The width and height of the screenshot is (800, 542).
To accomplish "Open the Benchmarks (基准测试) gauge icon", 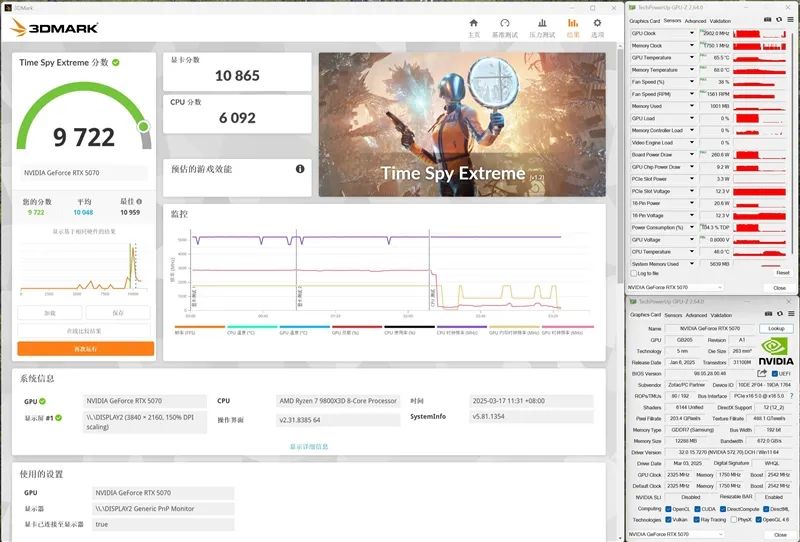I will click(x=505, y=23).
